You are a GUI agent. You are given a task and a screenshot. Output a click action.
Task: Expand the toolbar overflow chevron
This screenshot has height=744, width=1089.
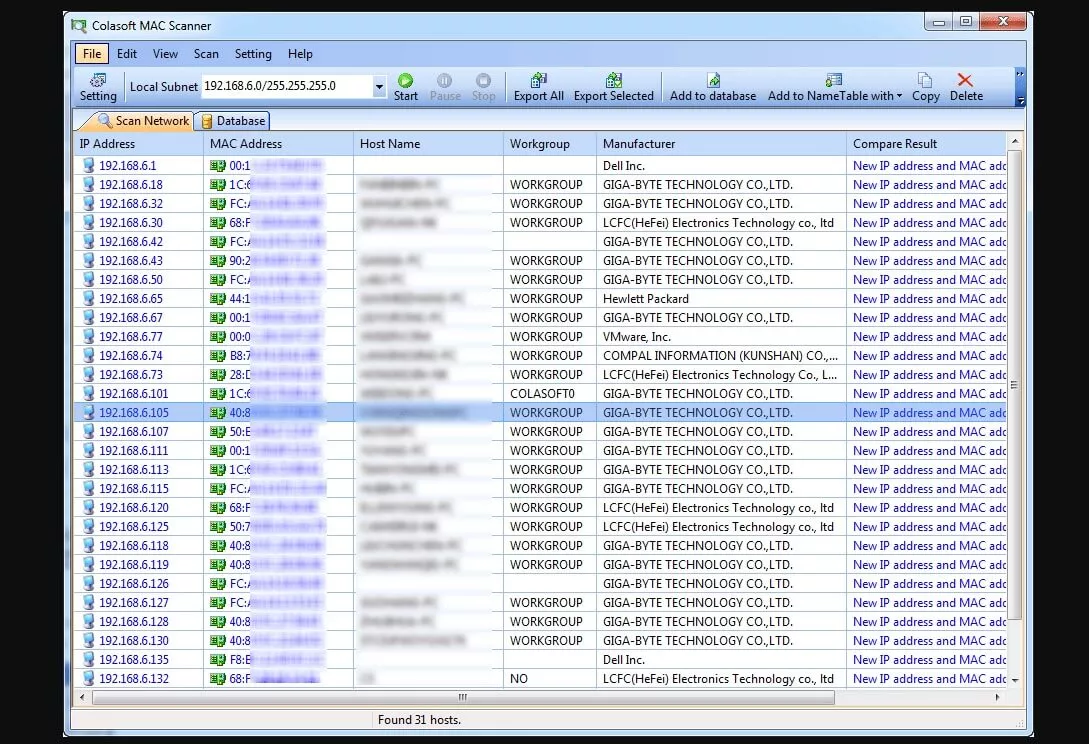point(1020,74)
